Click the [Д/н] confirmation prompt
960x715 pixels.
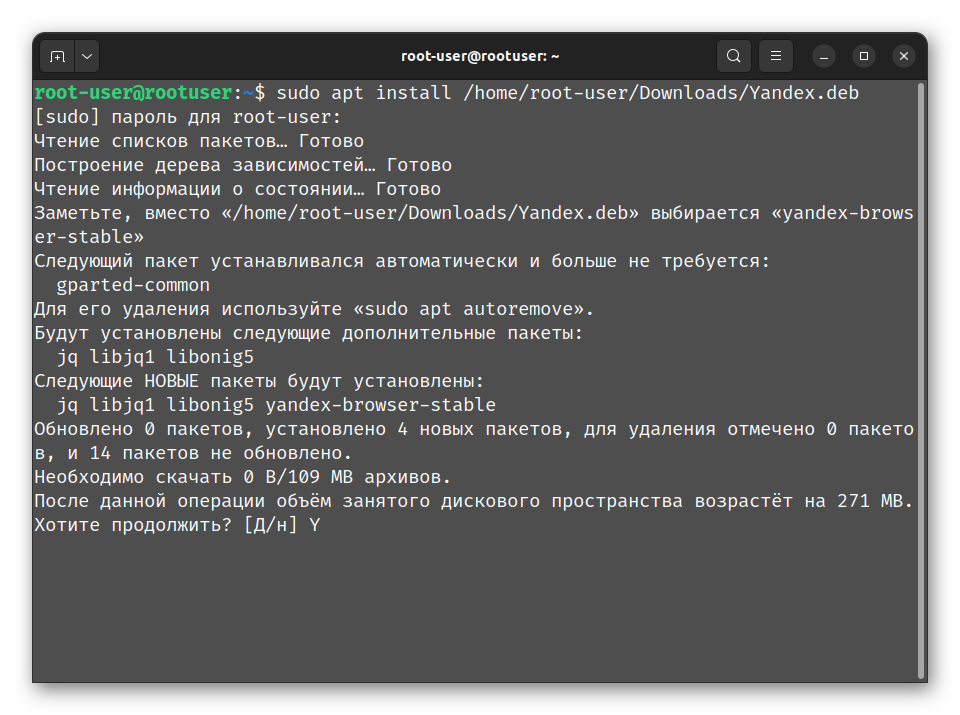coord(270,525)
